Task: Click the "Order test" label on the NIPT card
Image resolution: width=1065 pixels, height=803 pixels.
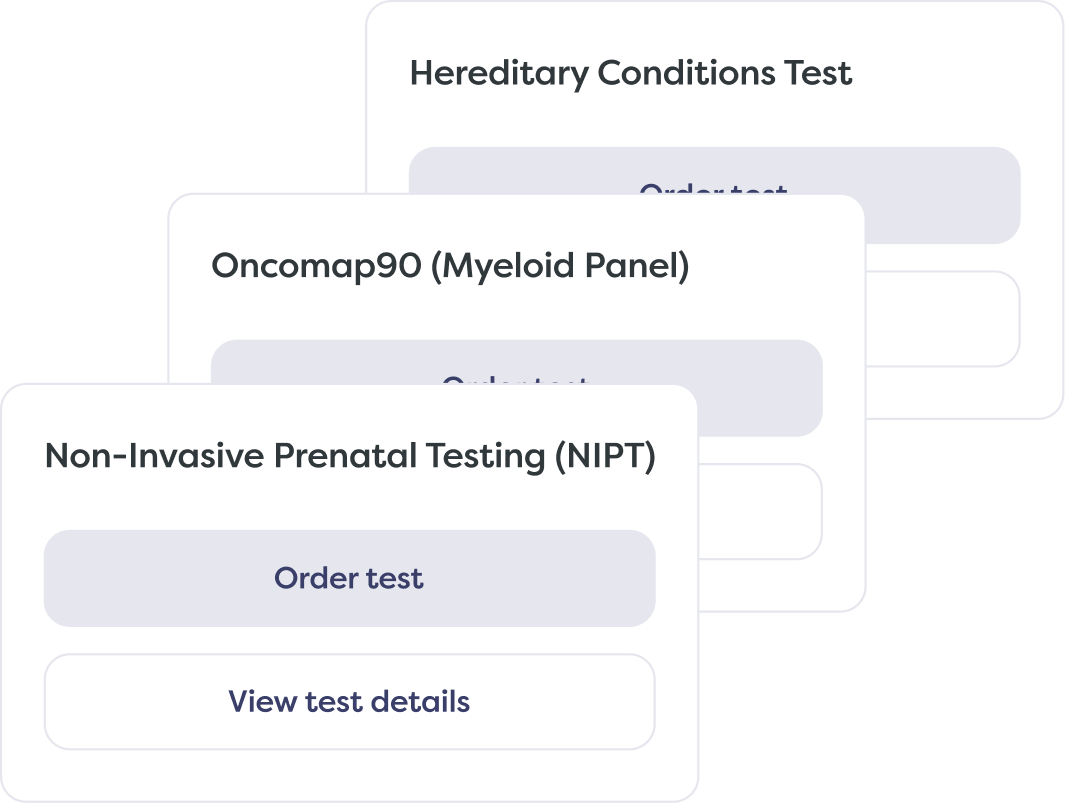Action: coord(349,578)
